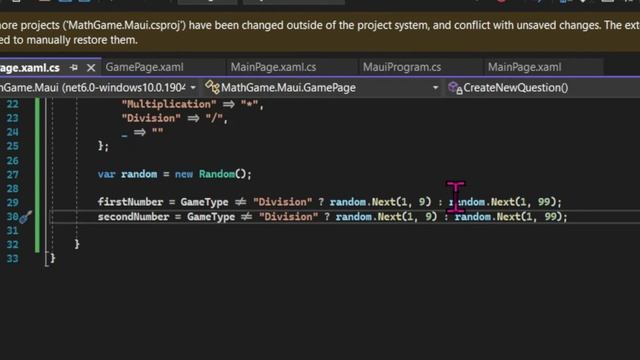
Task: Expand the MathGame.Maui.GamePage type dropdown arrow
Action: tap(436, 88)
